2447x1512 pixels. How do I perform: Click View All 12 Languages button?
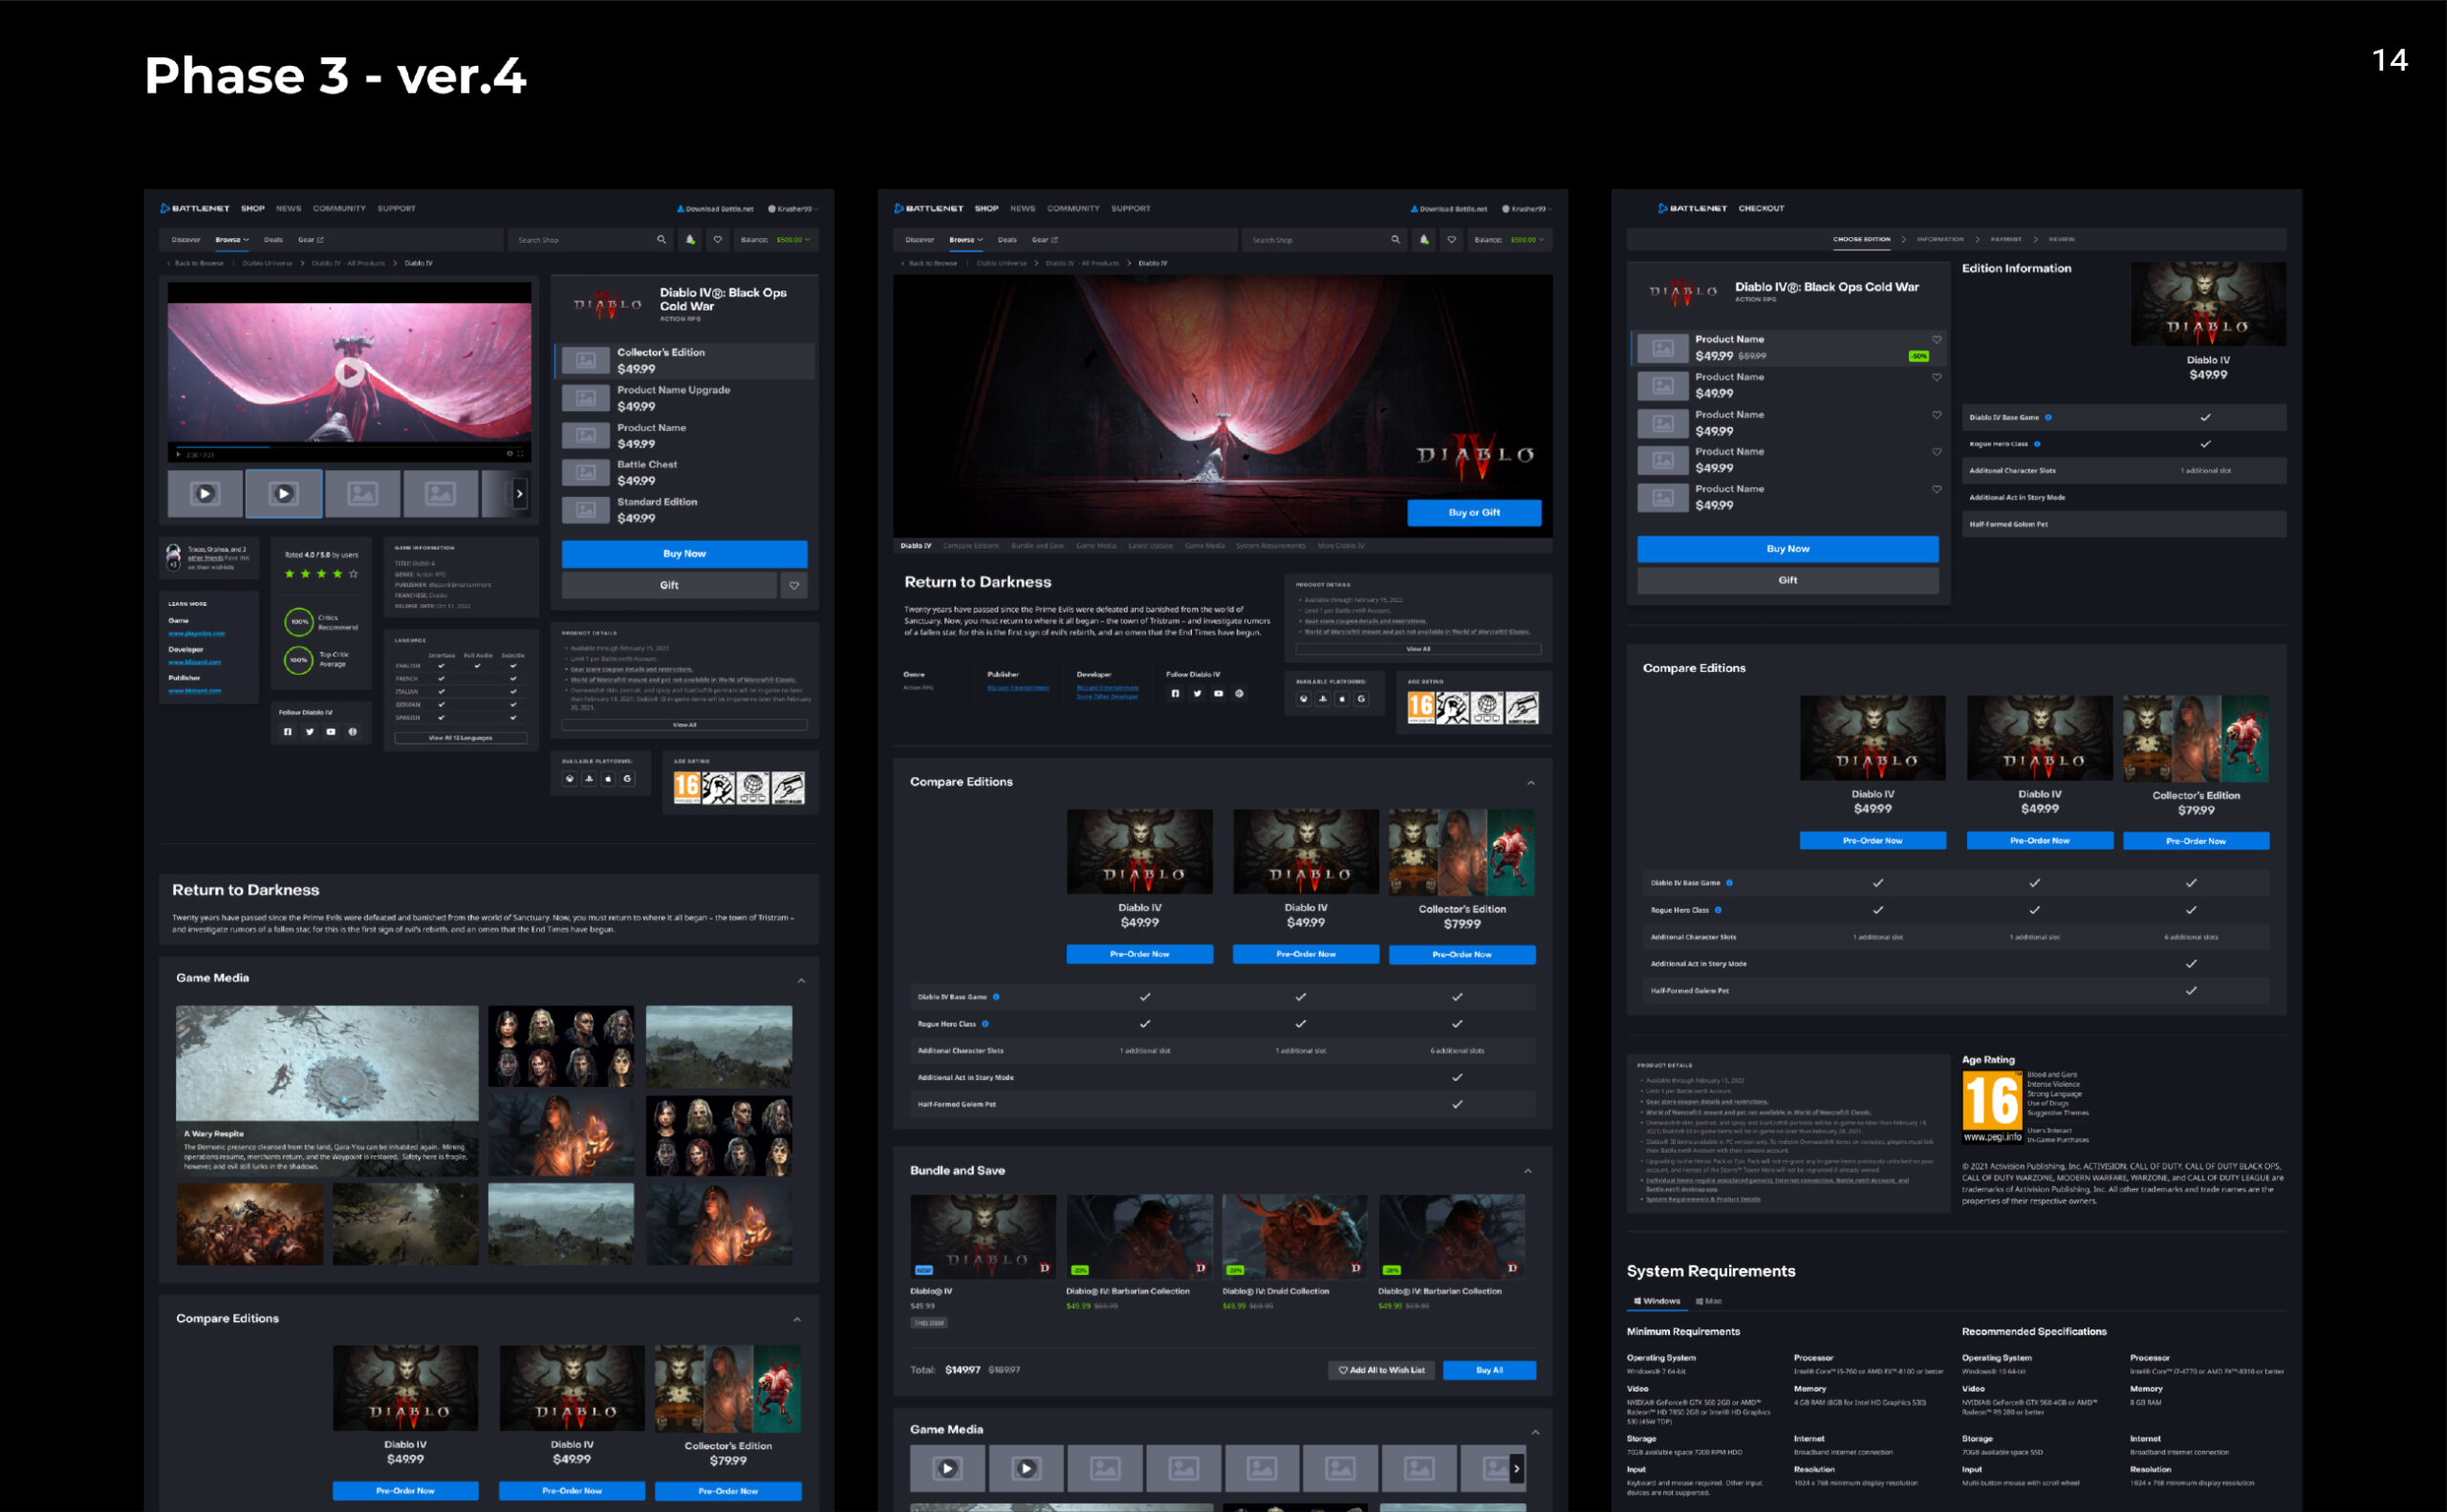tap(461, 738)
